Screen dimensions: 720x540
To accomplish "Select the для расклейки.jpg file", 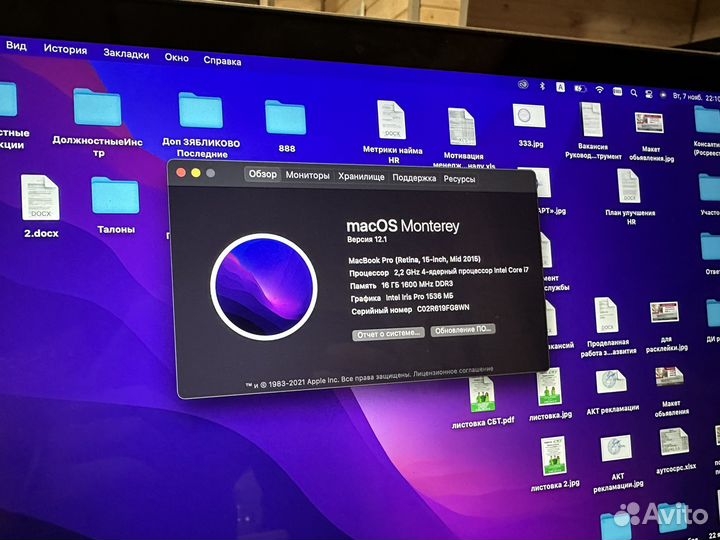I will [664, 312].
